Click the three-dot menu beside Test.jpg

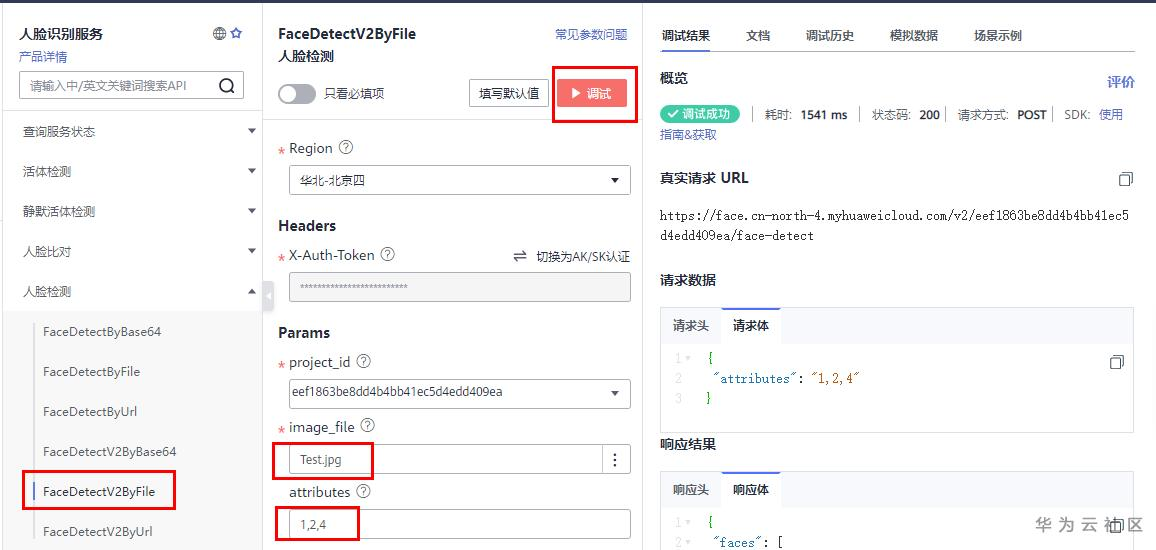[x=616, y=459]
